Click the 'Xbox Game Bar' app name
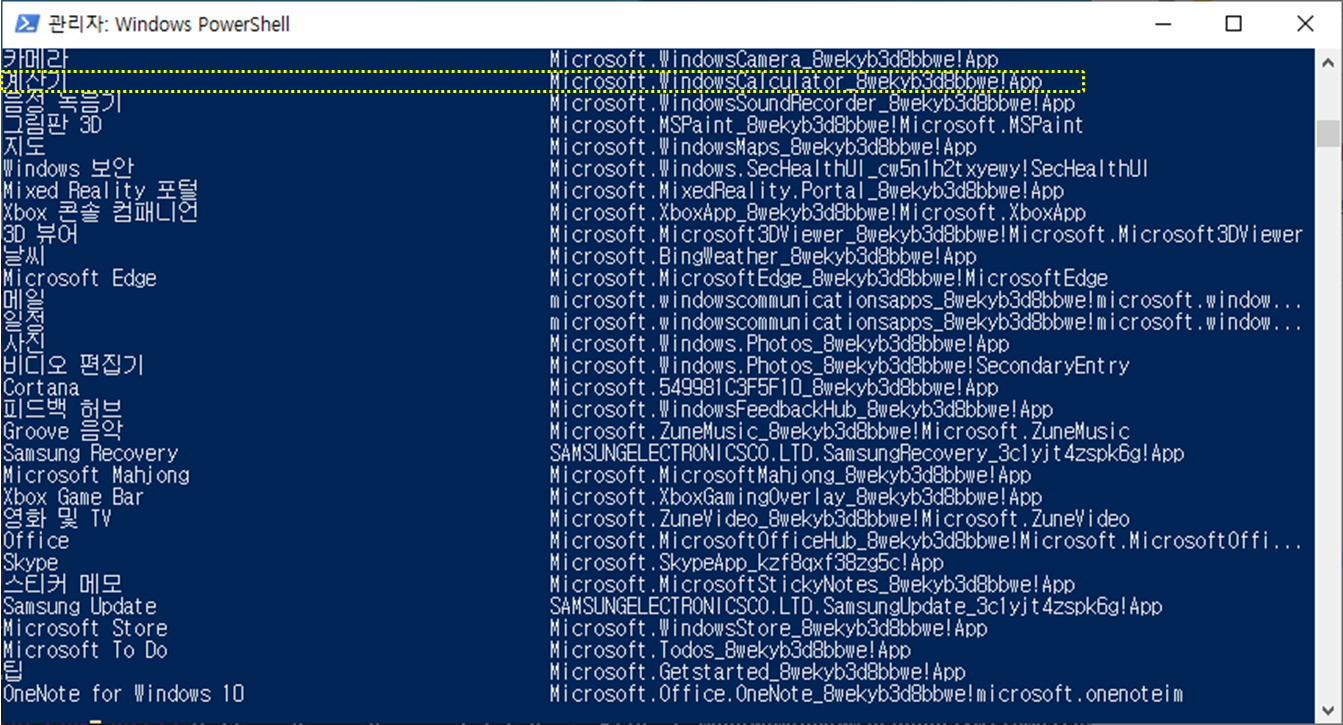This screenshot has height=725, width=1343. pyautogui.click(x=74, y=498)
